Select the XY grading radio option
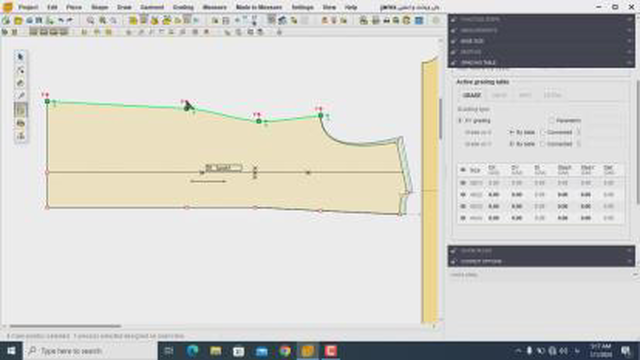 pyautogui.click(x=460, y=120)
